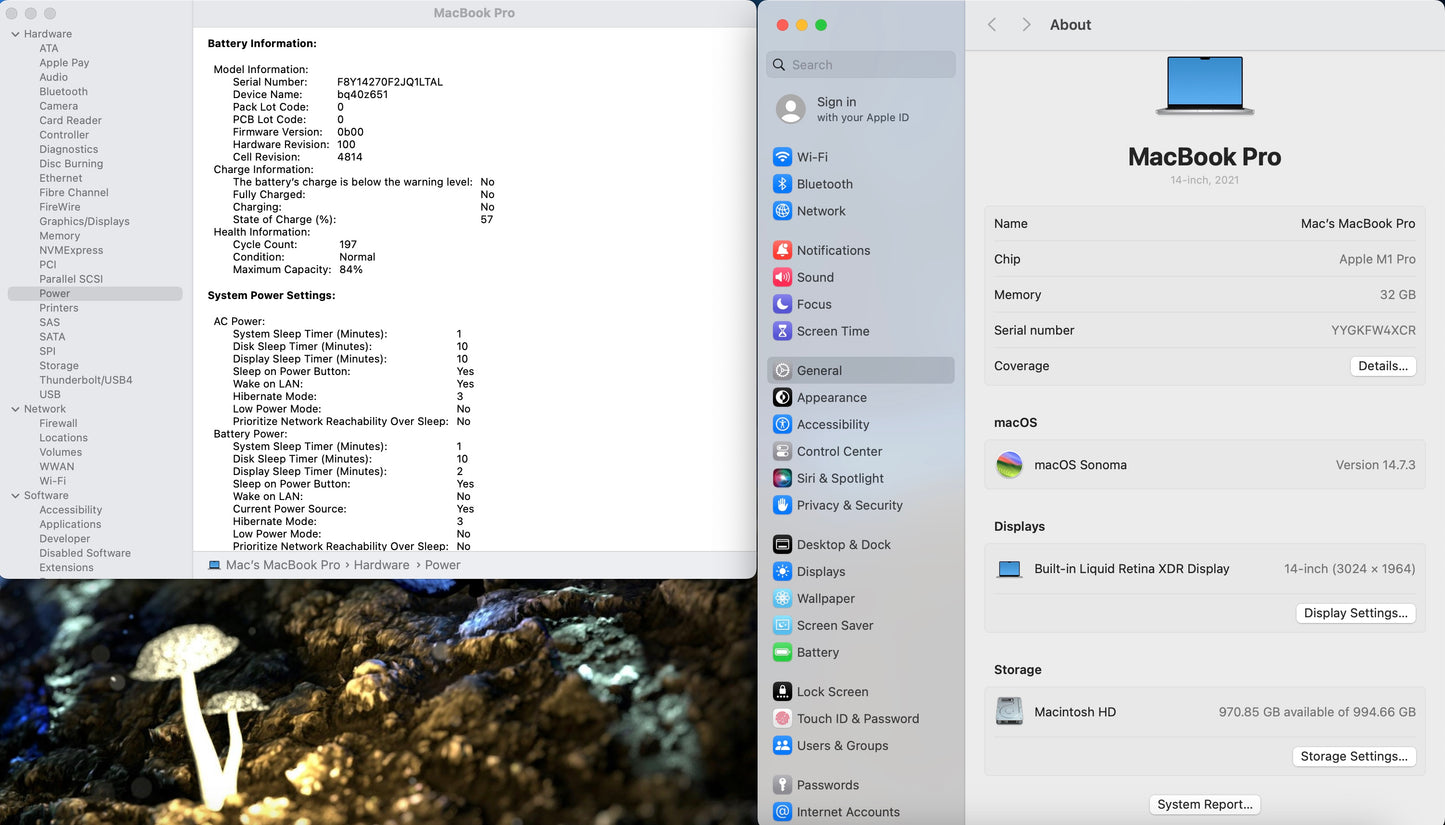Select Applications under Software section

[x=70, y=524]
